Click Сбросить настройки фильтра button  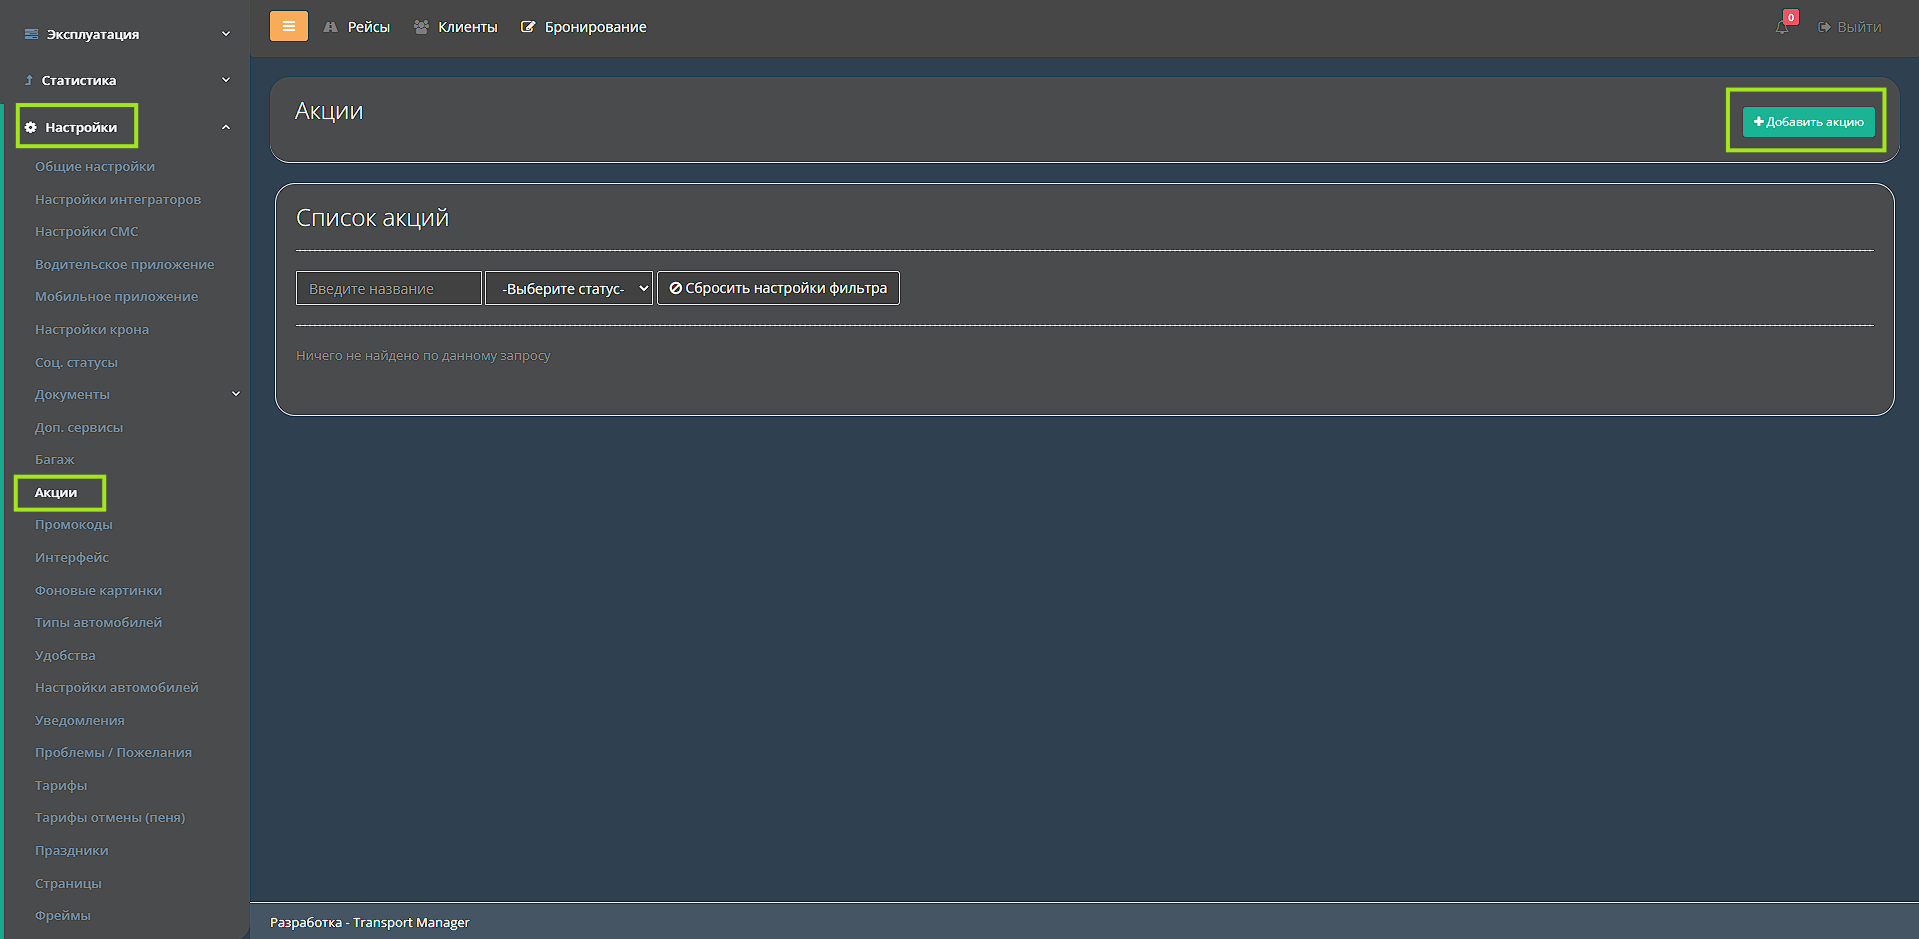778,288
